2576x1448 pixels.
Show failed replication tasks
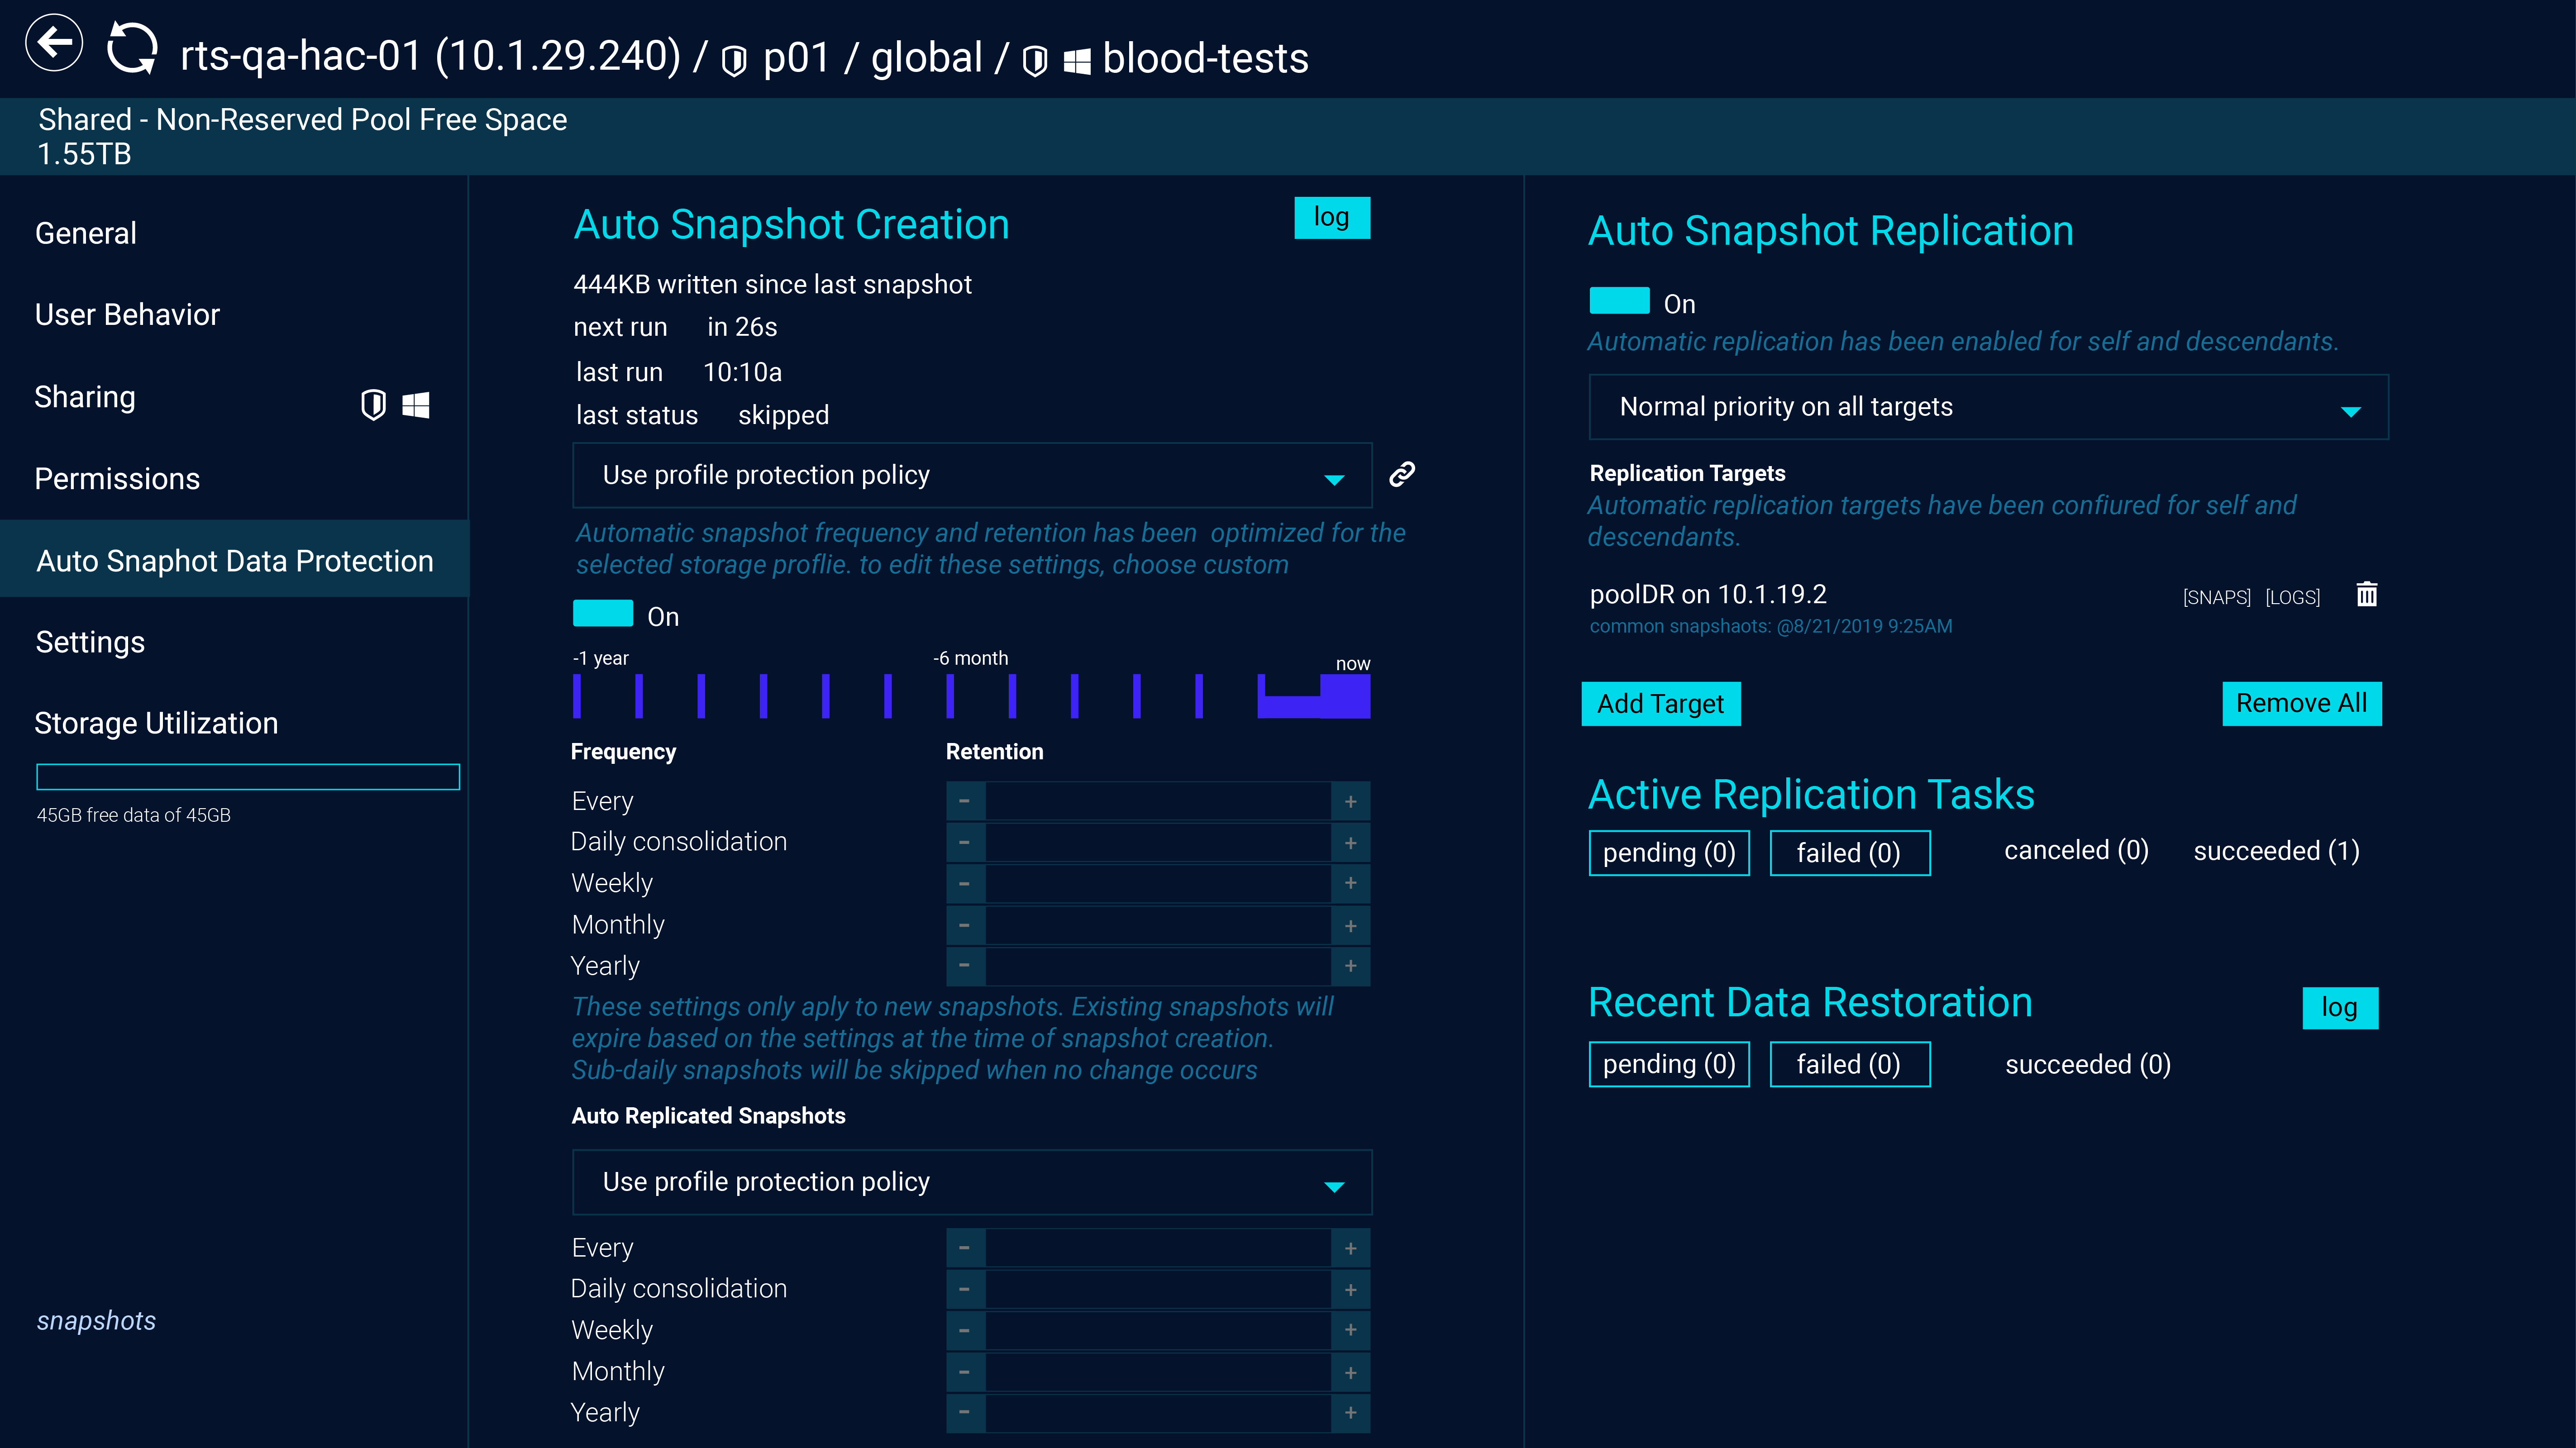[x=1849, y=853]
